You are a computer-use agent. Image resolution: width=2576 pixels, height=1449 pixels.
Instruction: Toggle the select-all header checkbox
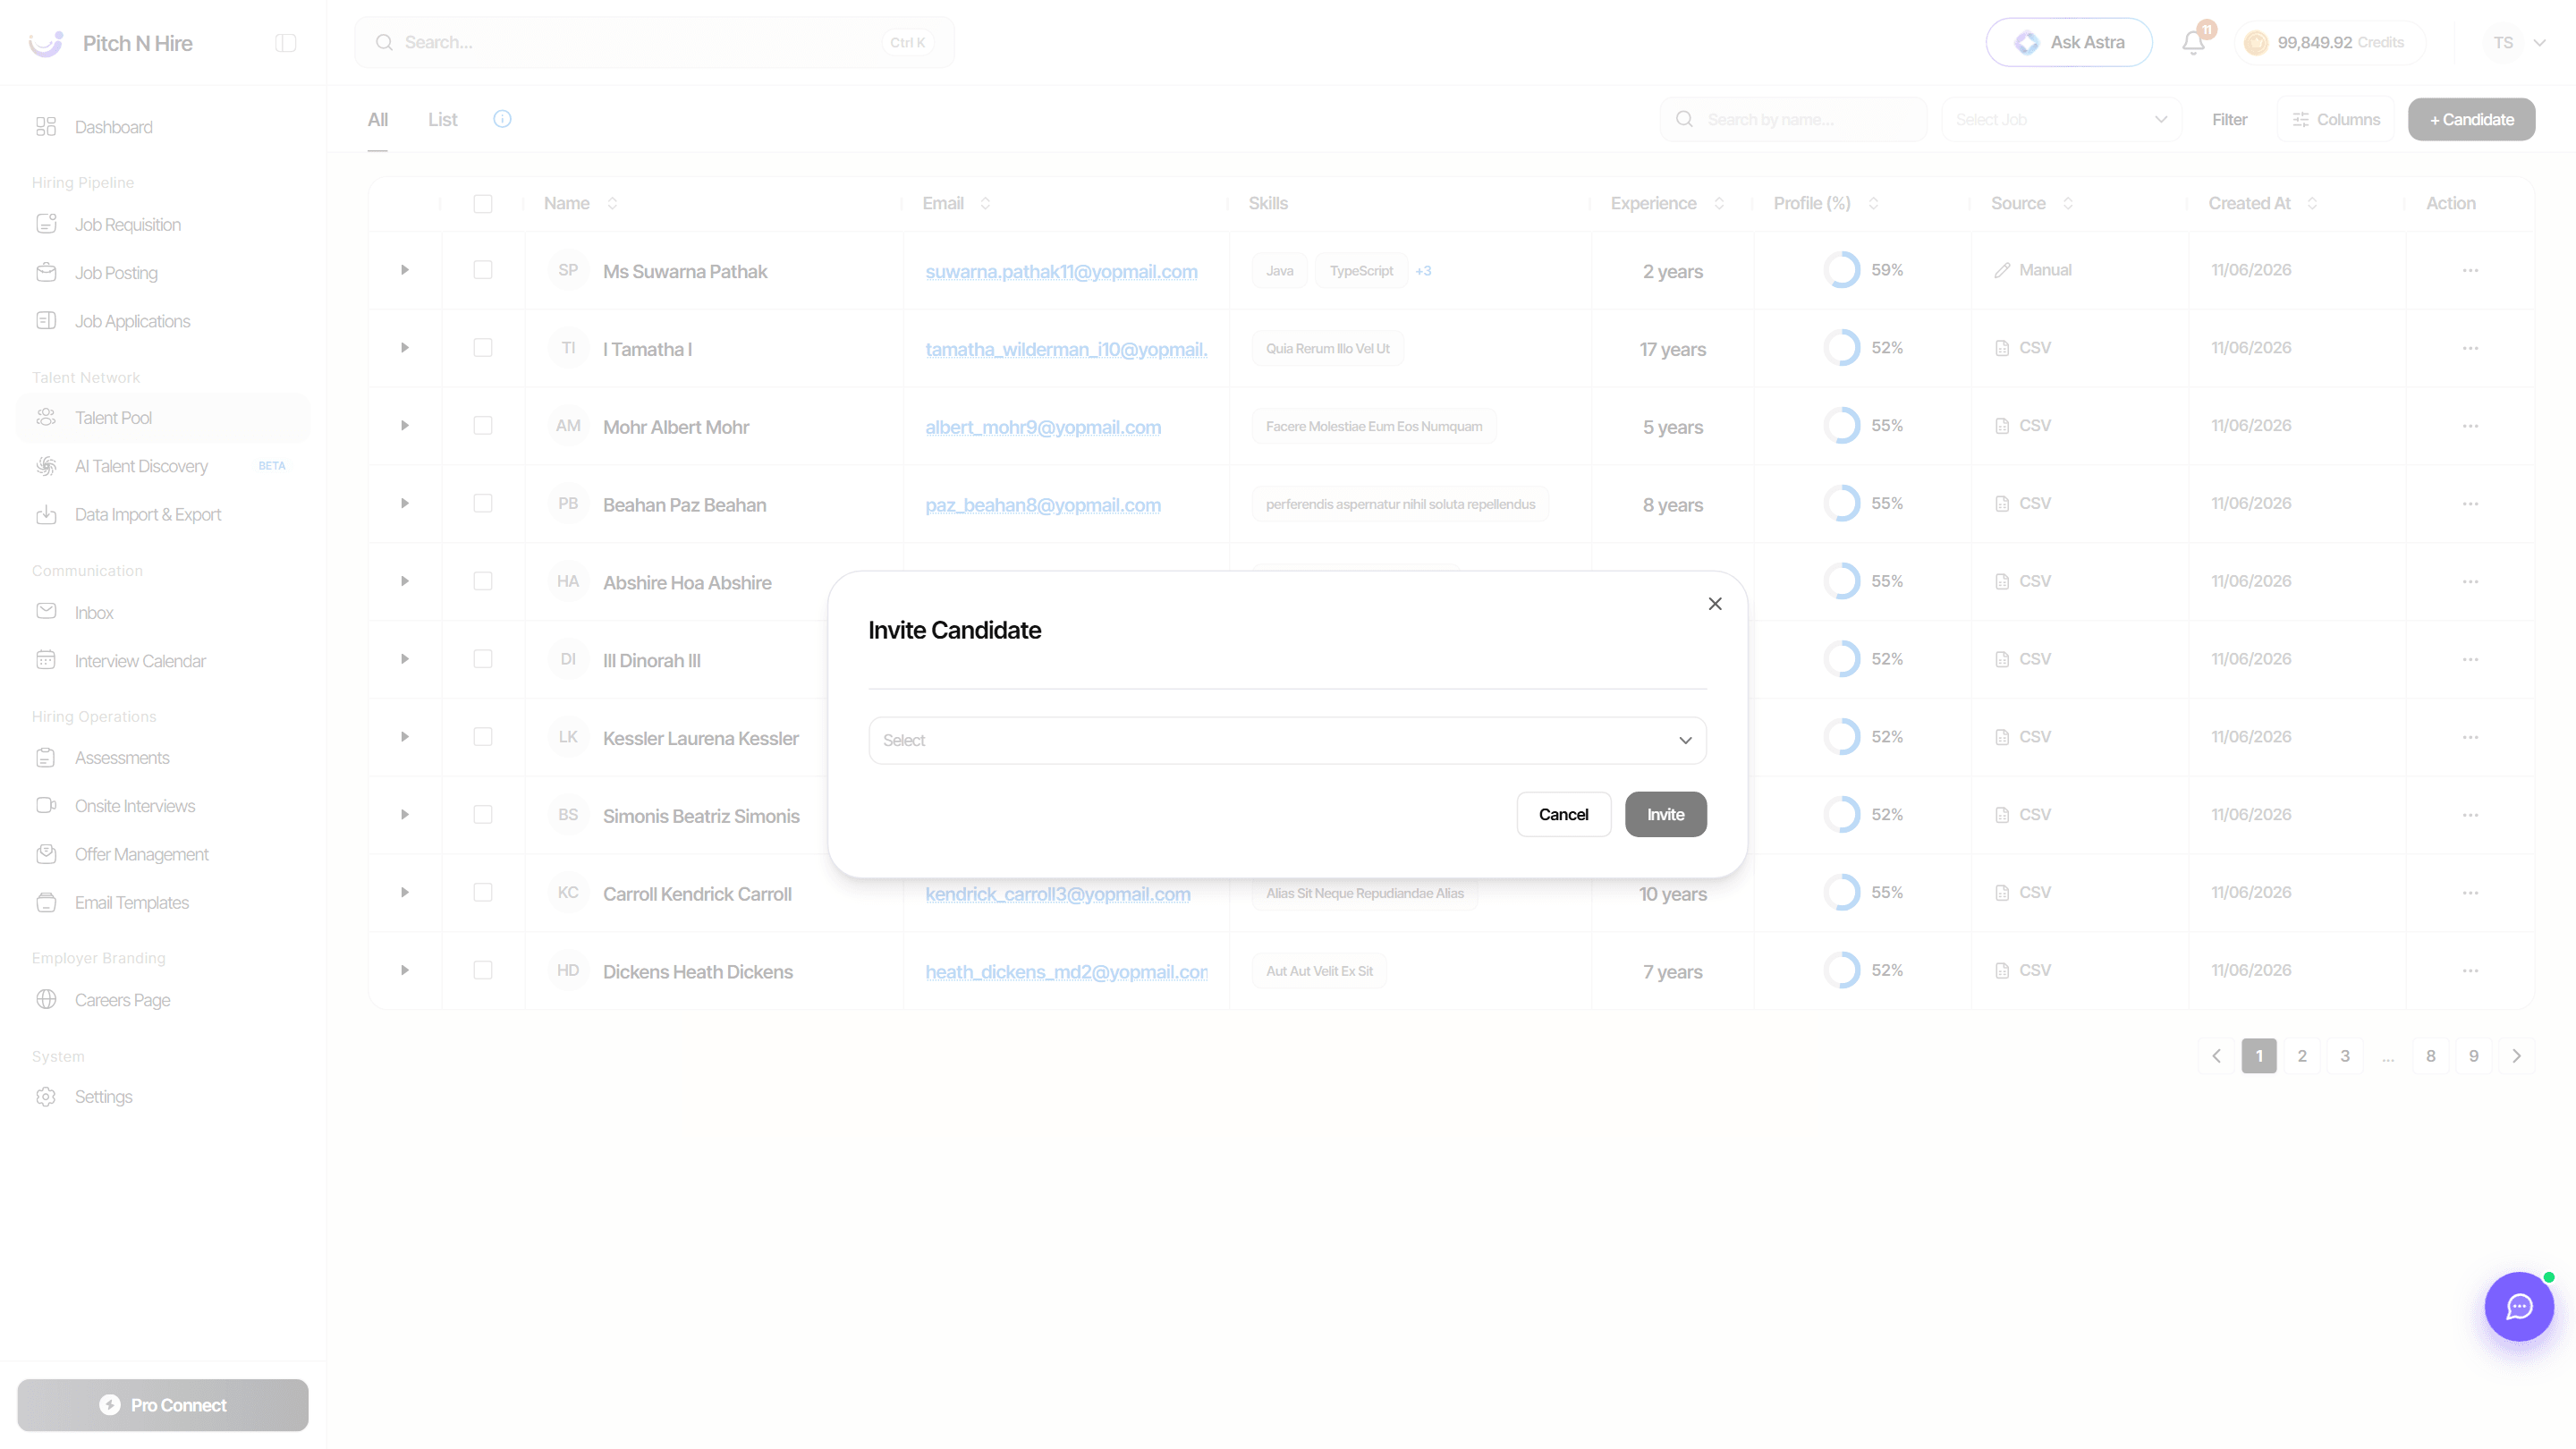(x=483, y=204)
